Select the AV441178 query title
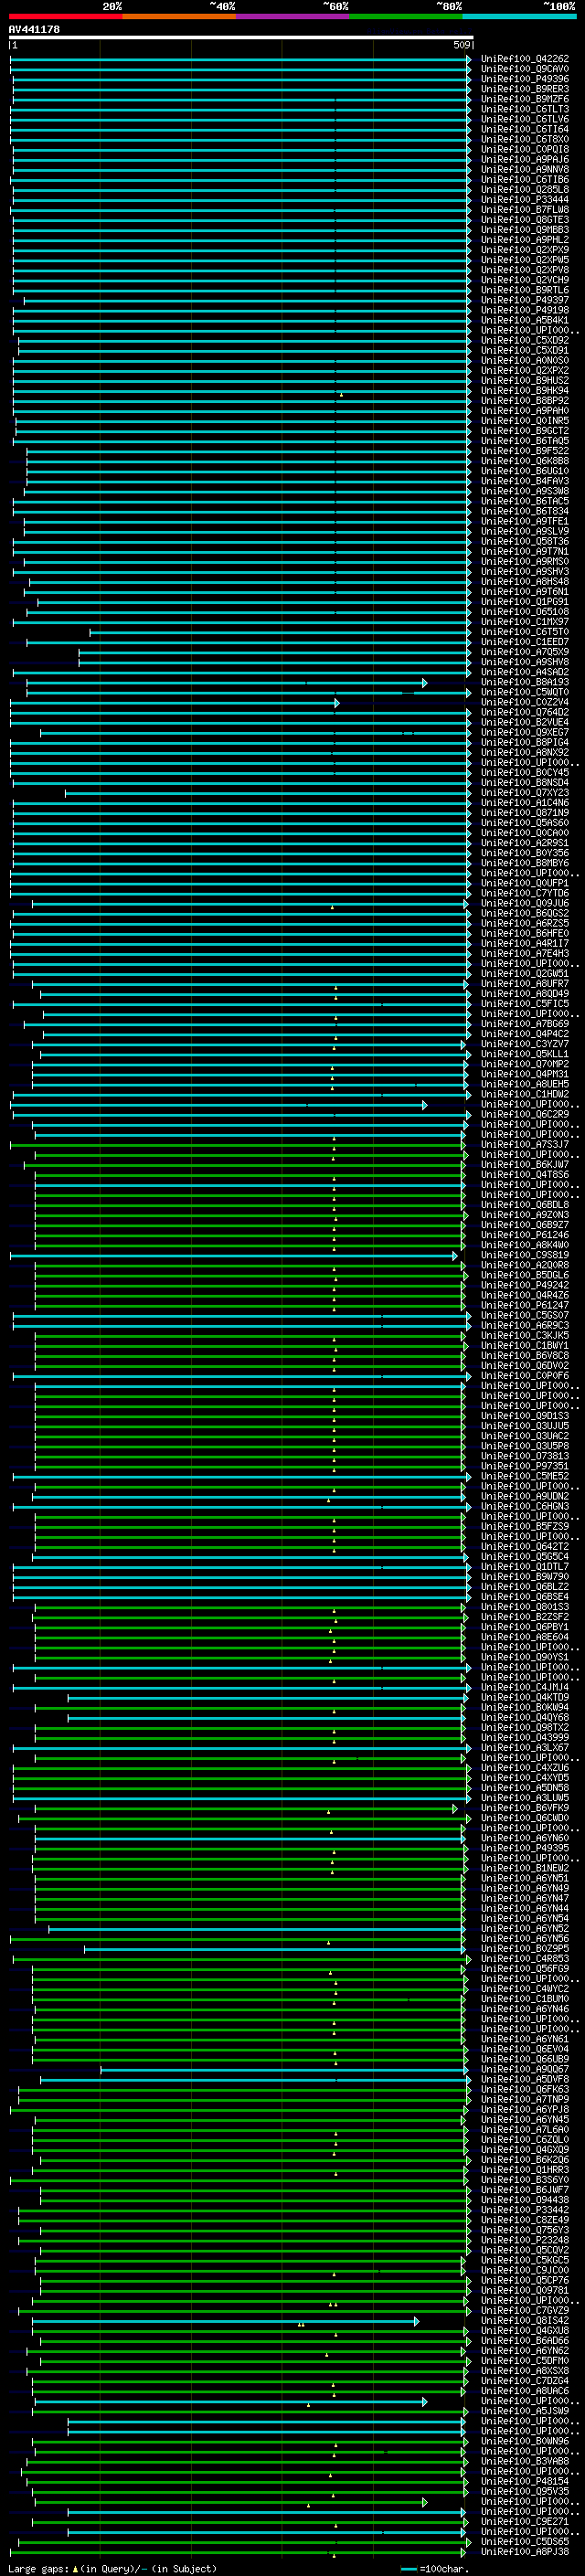Viewport: 585px width, 2576px height. (34, 29)
